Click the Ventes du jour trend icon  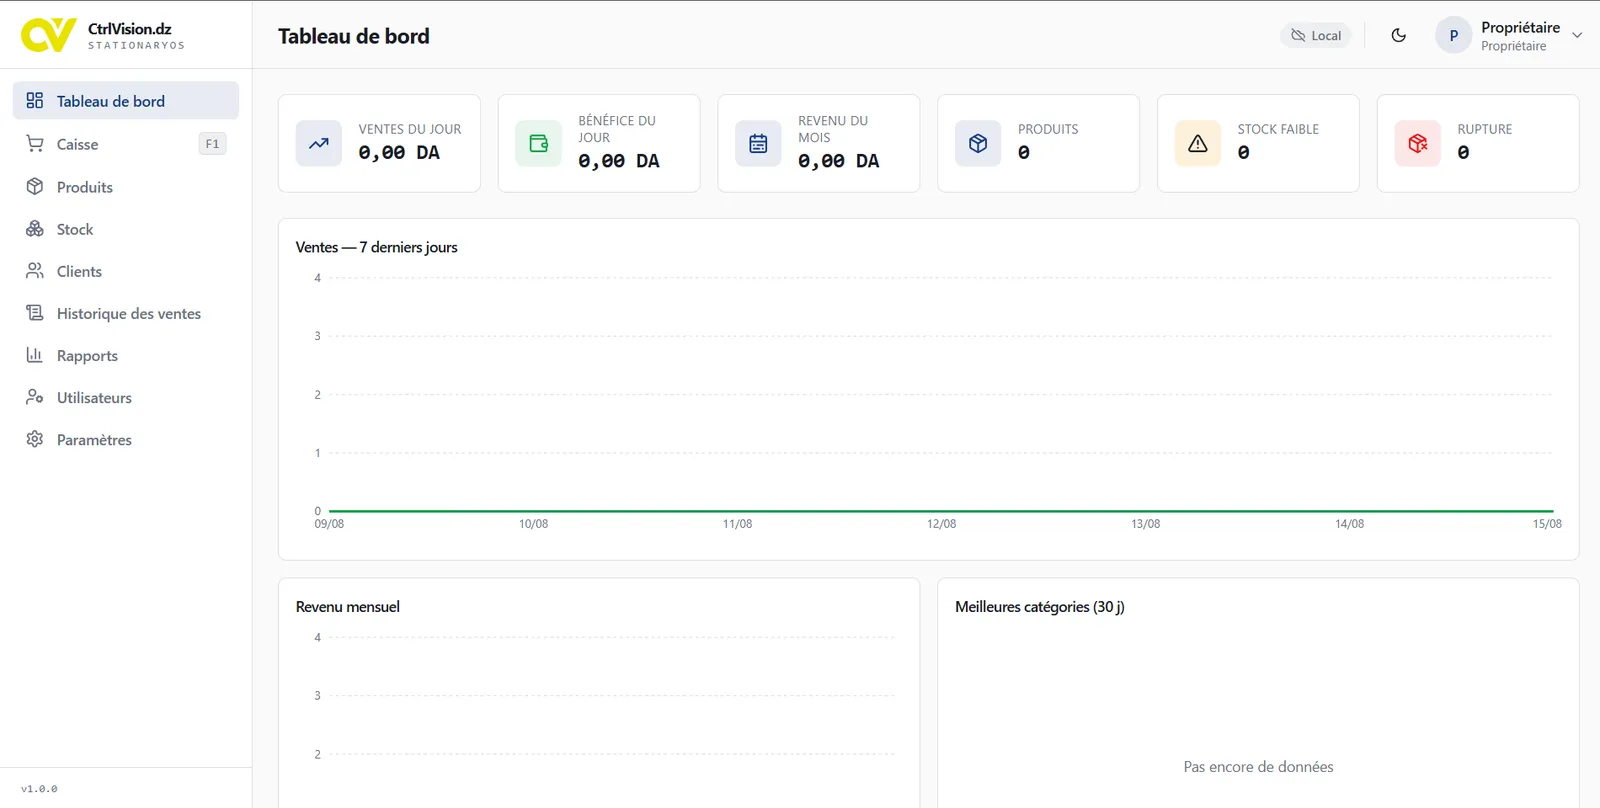click(x=319, y=143)
